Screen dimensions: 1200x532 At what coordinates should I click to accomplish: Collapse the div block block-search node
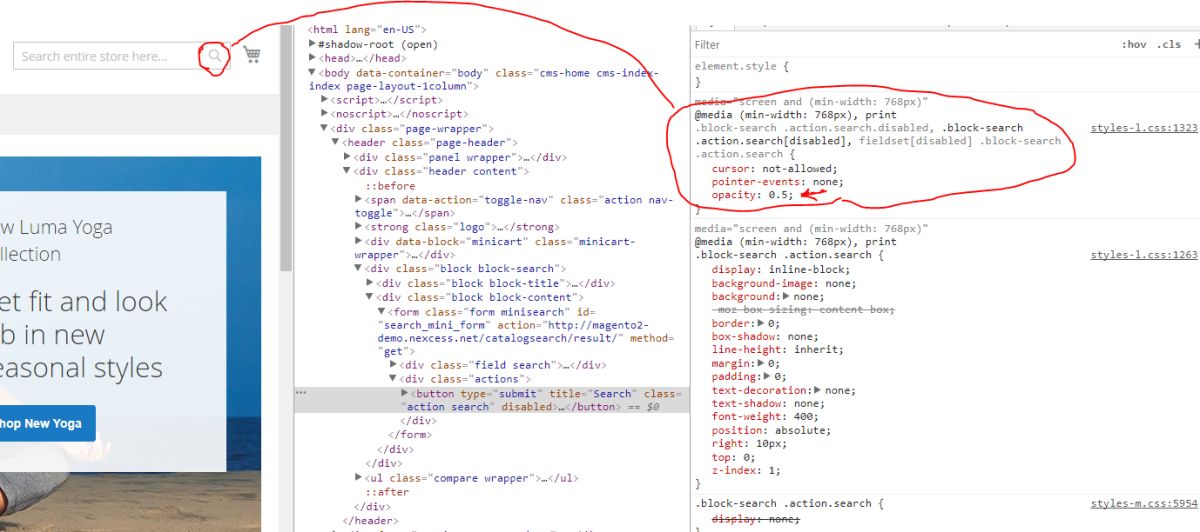(358, 269)
